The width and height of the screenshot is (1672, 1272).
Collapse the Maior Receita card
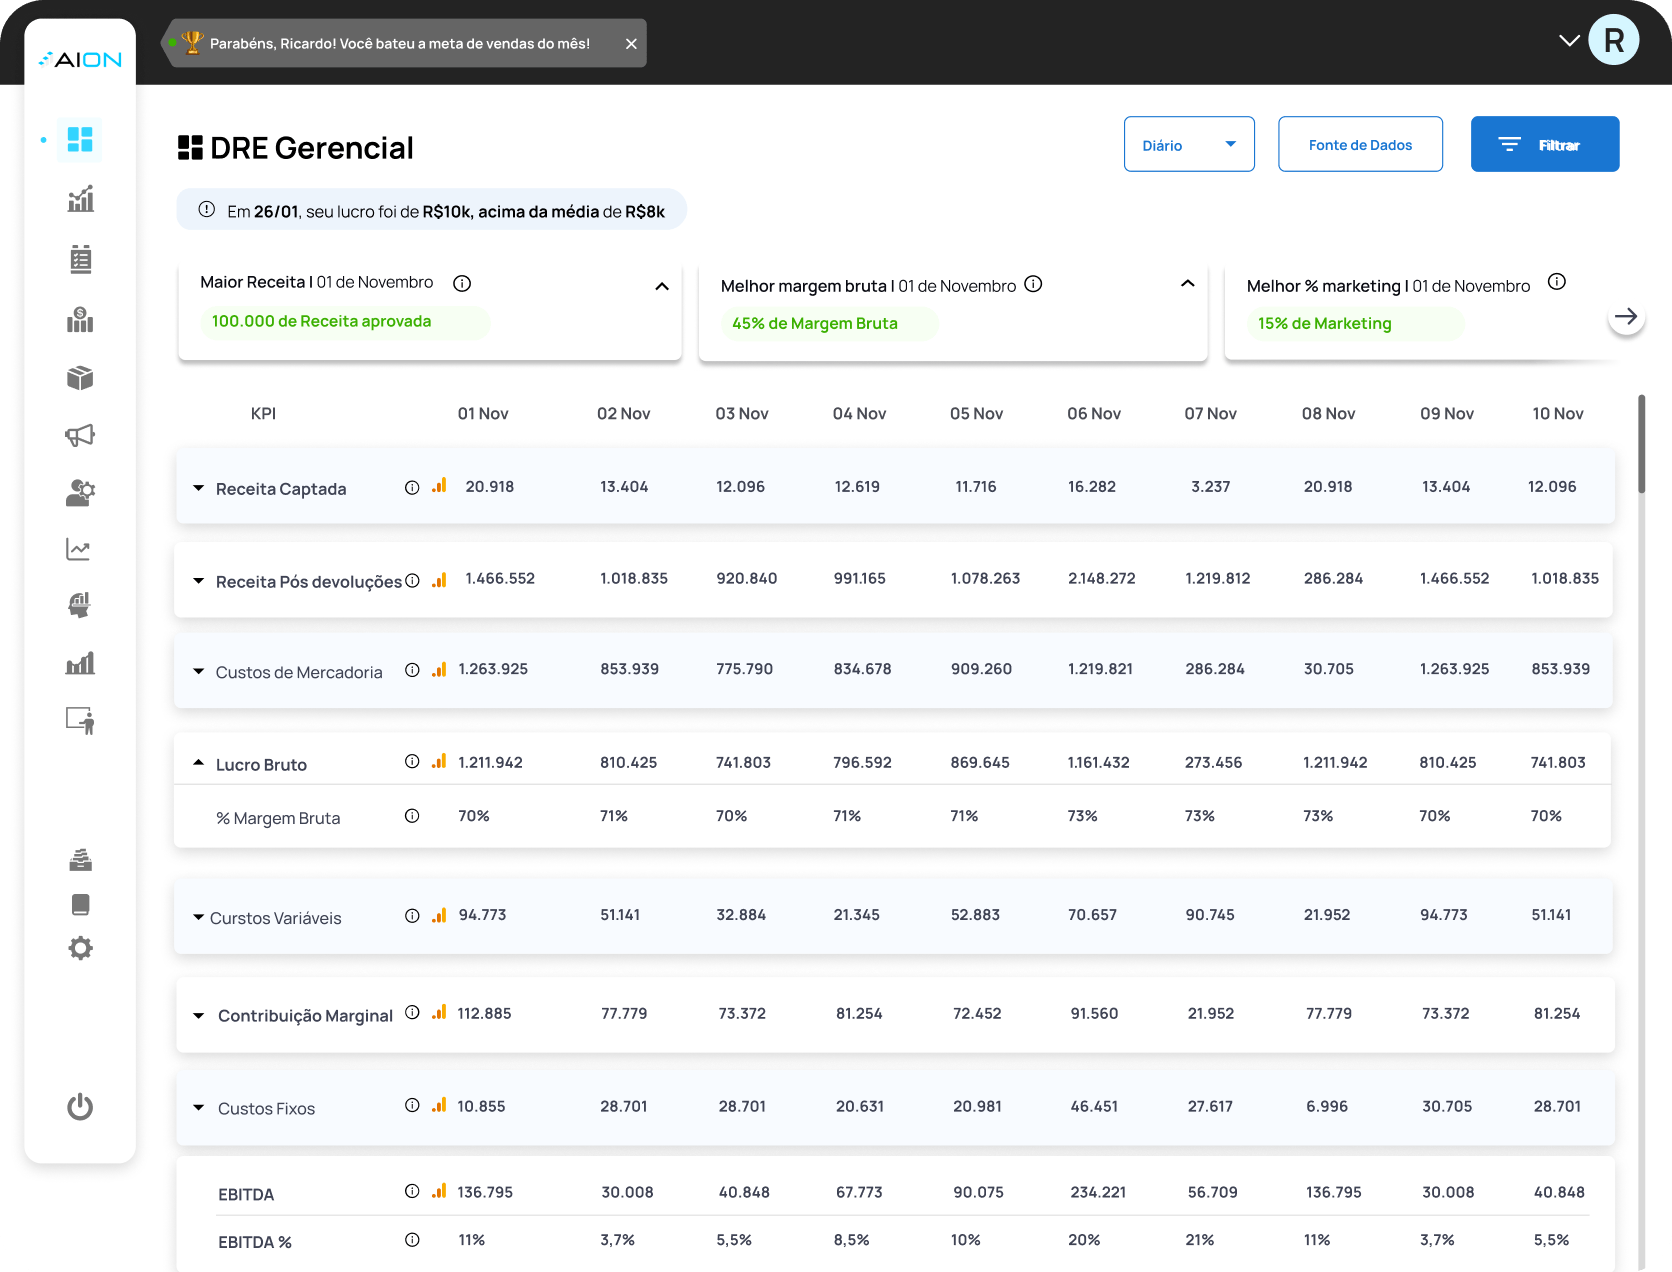point(662,286)
